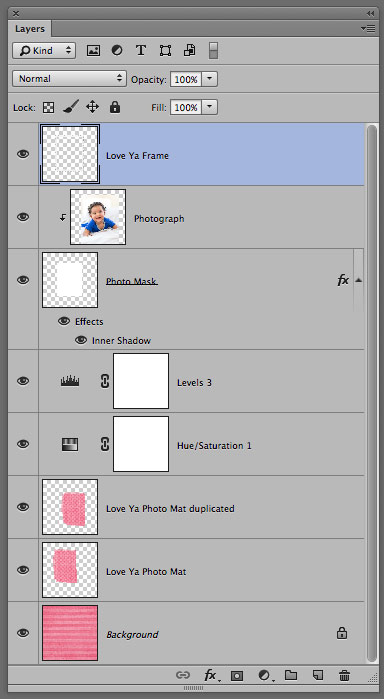Click the Photo Mask layer name
Screen dimensions: 384x699
[132, 281]
